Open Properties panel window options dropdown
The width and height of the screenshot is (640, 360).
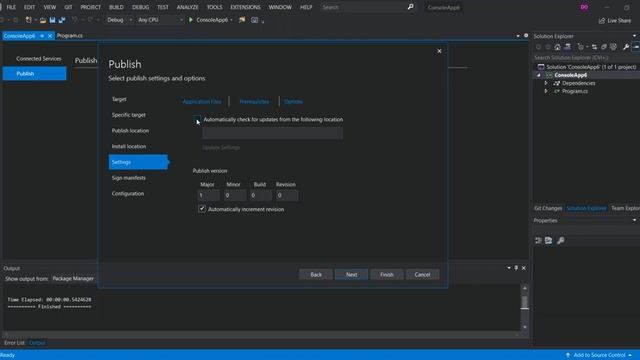click(634, 220)
